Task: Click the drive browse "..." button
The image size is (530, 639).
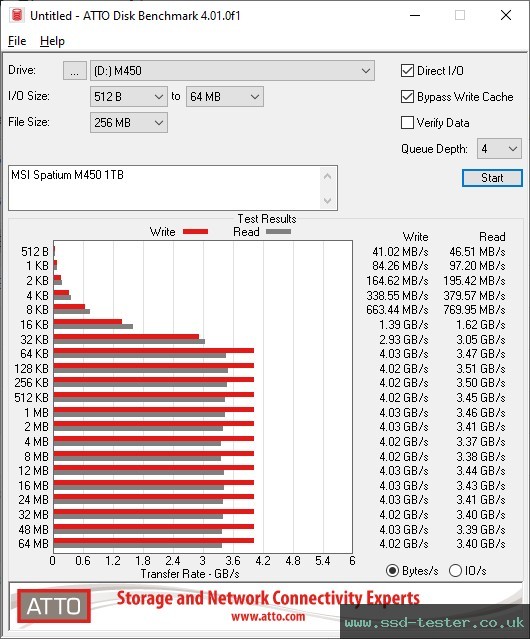Action: tap(75, 71)
